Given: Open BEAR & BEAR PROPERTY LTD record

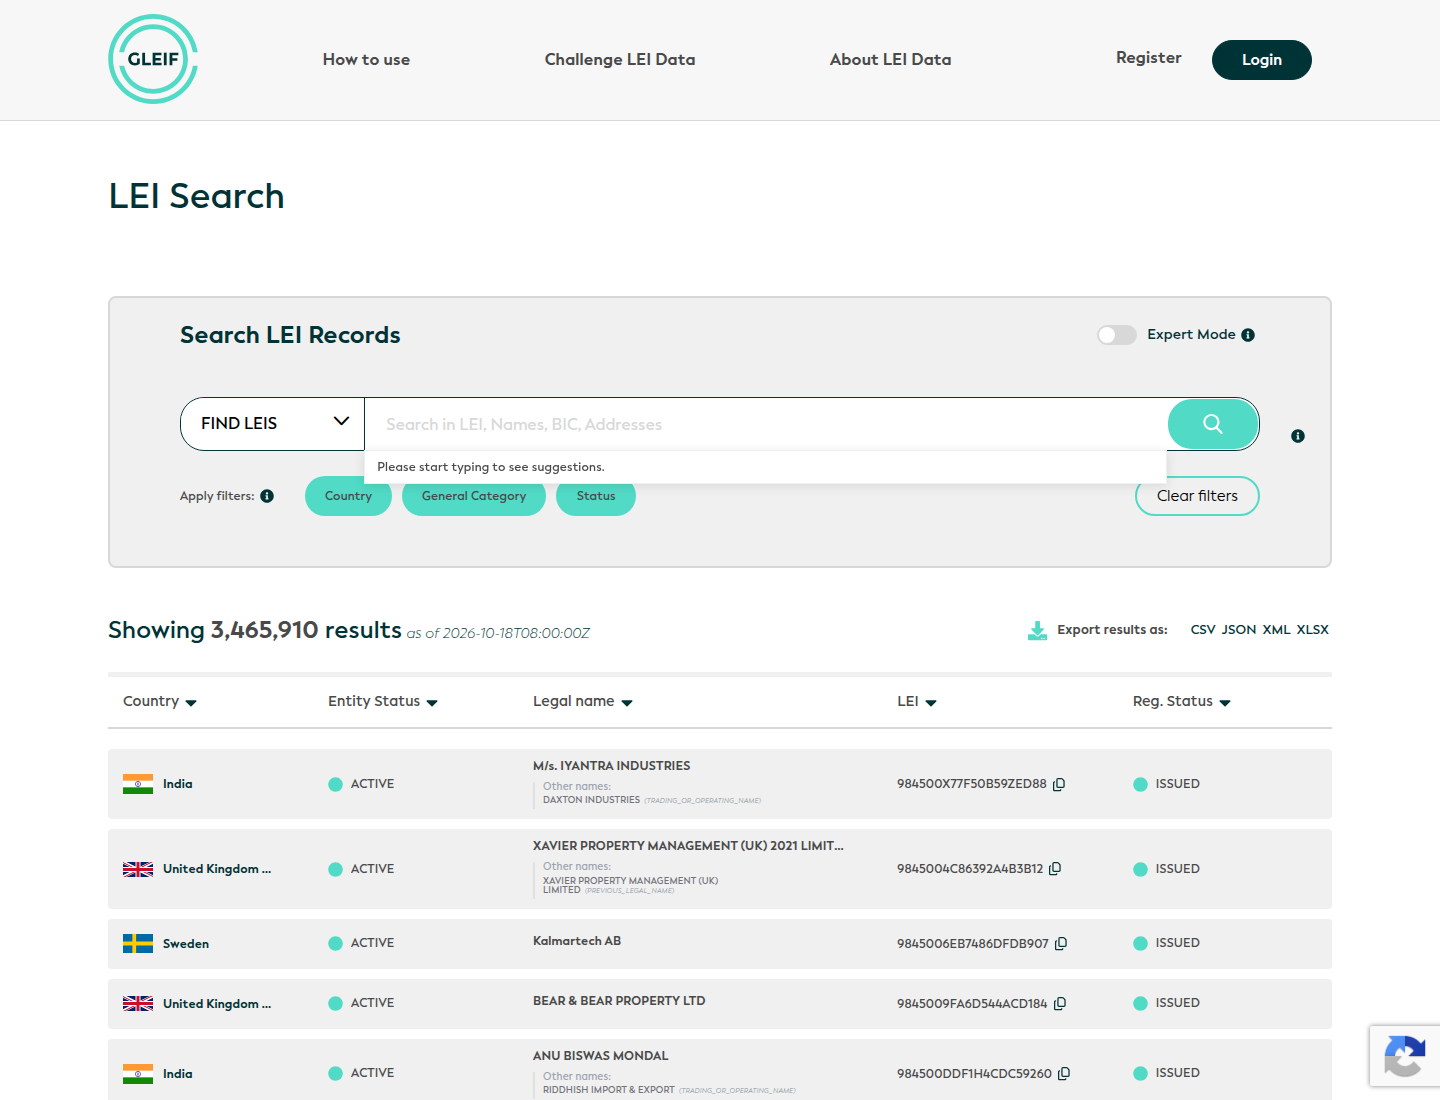Looking at the screenshot, I should point(619,1001).
